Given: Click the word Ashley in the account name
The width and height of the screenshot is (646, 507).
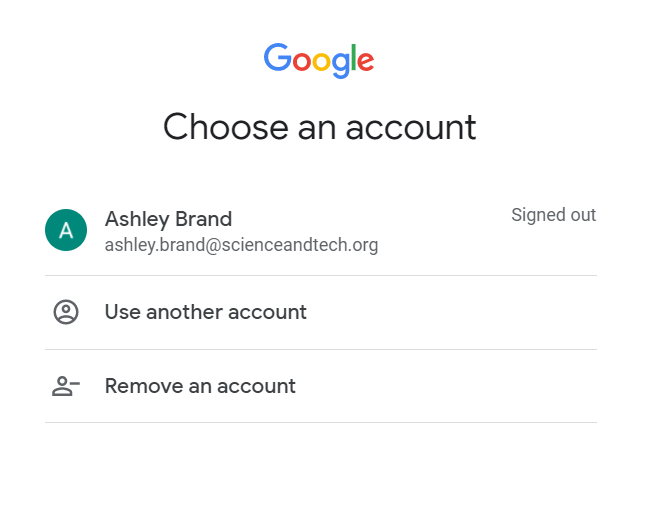Looking at the screenshot, I should click(136, 219).
